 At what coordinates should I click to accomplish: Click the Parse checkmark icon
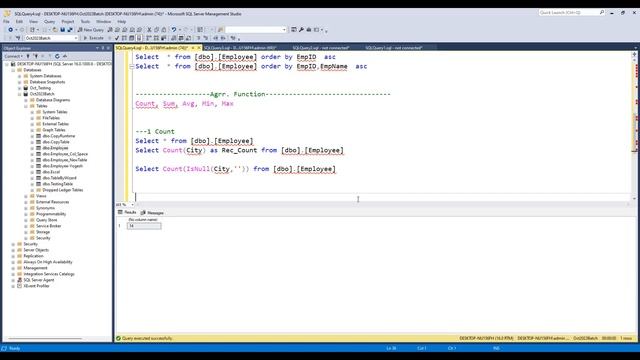(117, 38)
